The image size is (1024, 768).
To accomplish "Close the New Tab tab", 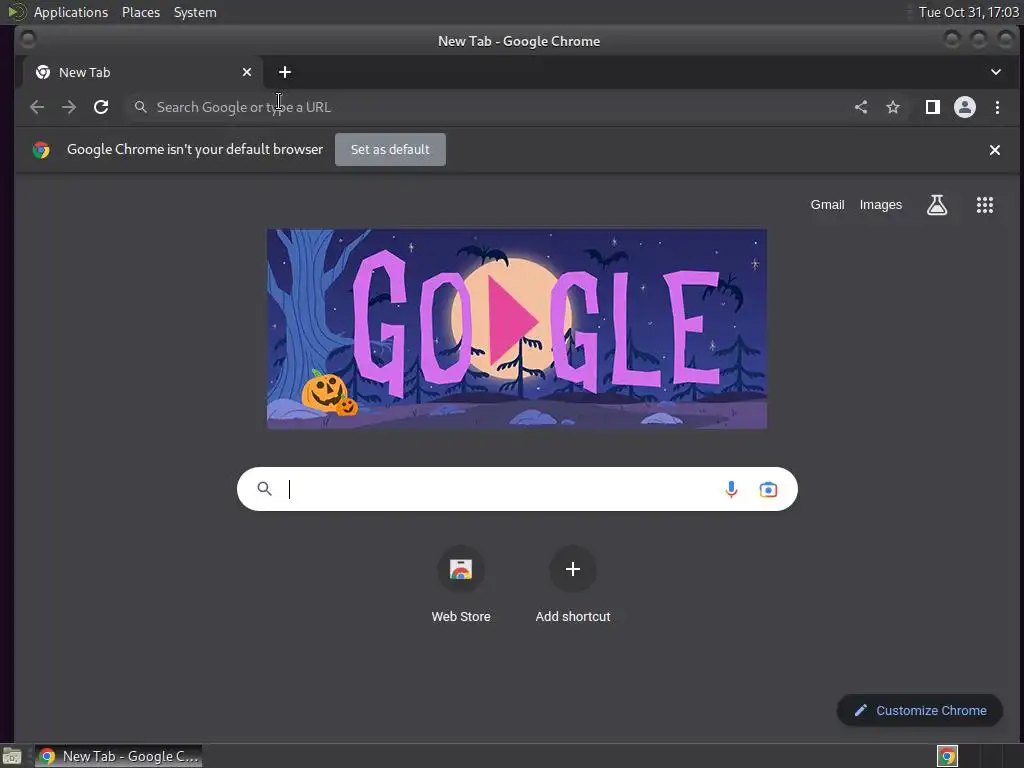I will 247,72.
